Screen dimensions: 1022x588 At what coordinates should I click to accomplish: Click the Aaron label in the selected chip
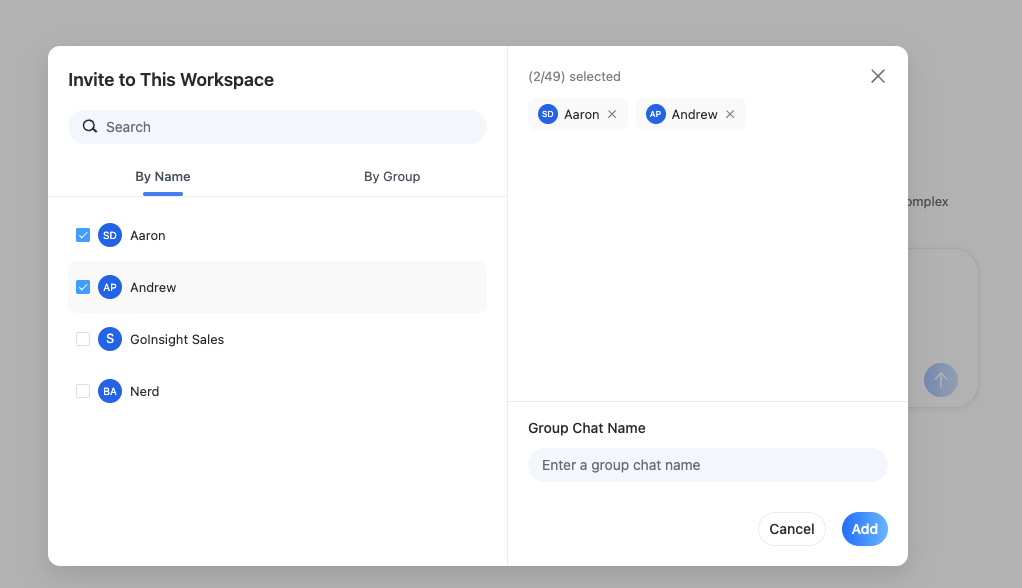(581, 115)
